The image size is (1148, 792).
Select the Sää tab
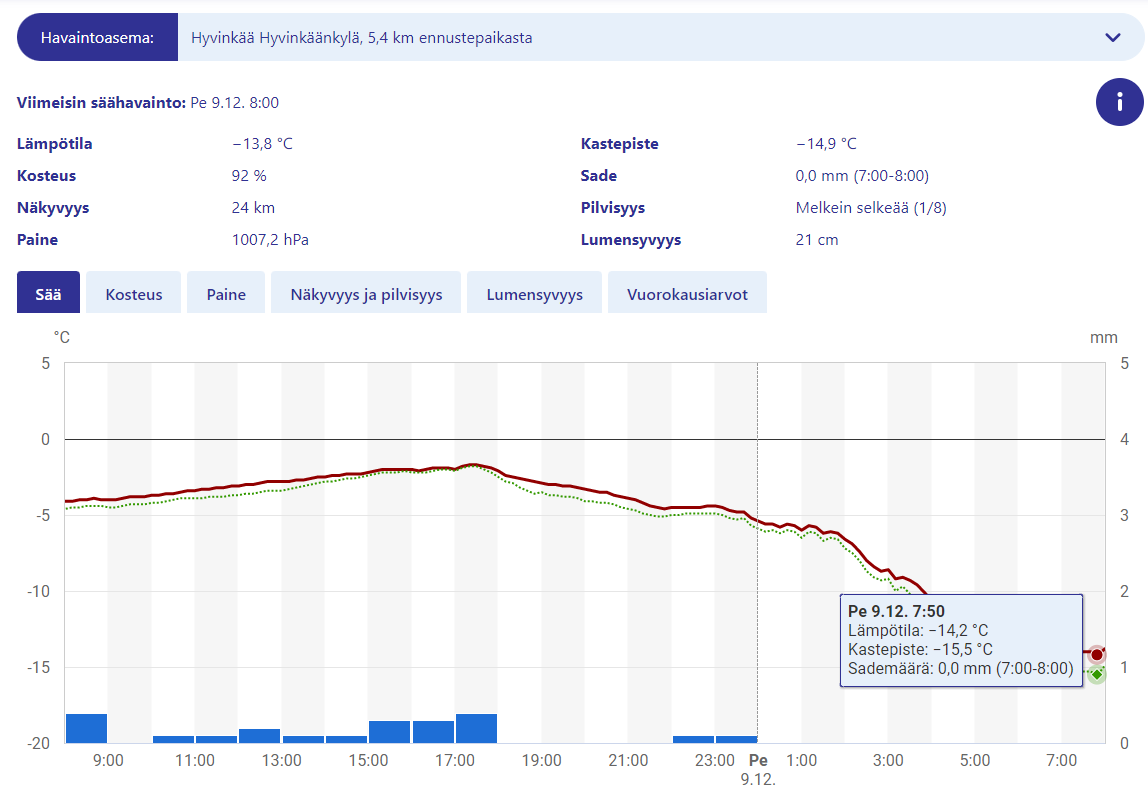point(48,294)
